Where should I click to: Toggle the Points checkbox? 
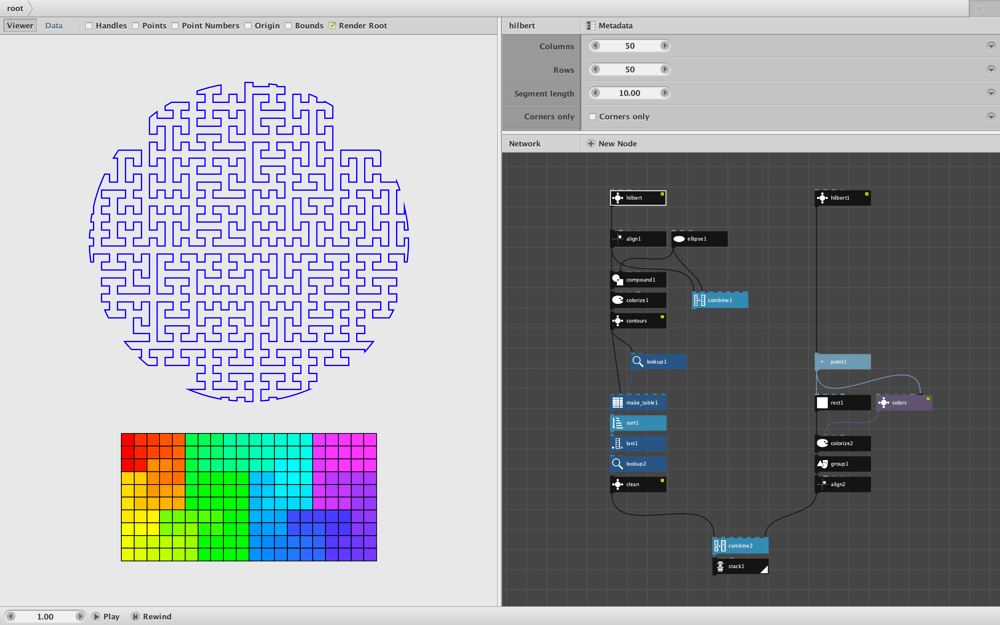(x=135, y=26)
